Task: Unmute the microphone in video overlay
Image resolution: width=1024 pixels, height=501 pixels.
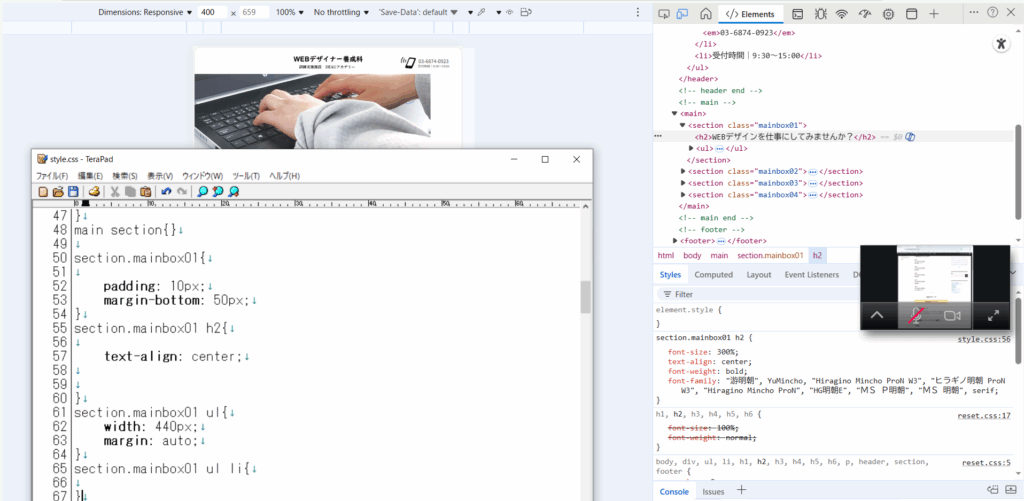Action: pos(914,315)
